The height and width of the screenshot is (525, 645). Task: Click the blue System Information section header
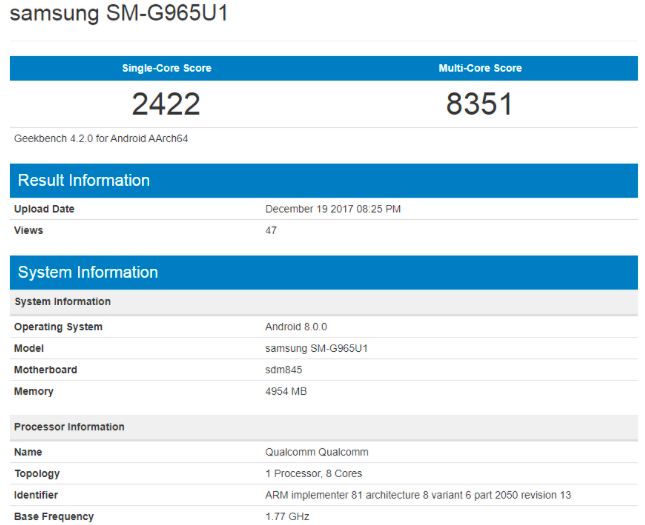pos(88,272)
